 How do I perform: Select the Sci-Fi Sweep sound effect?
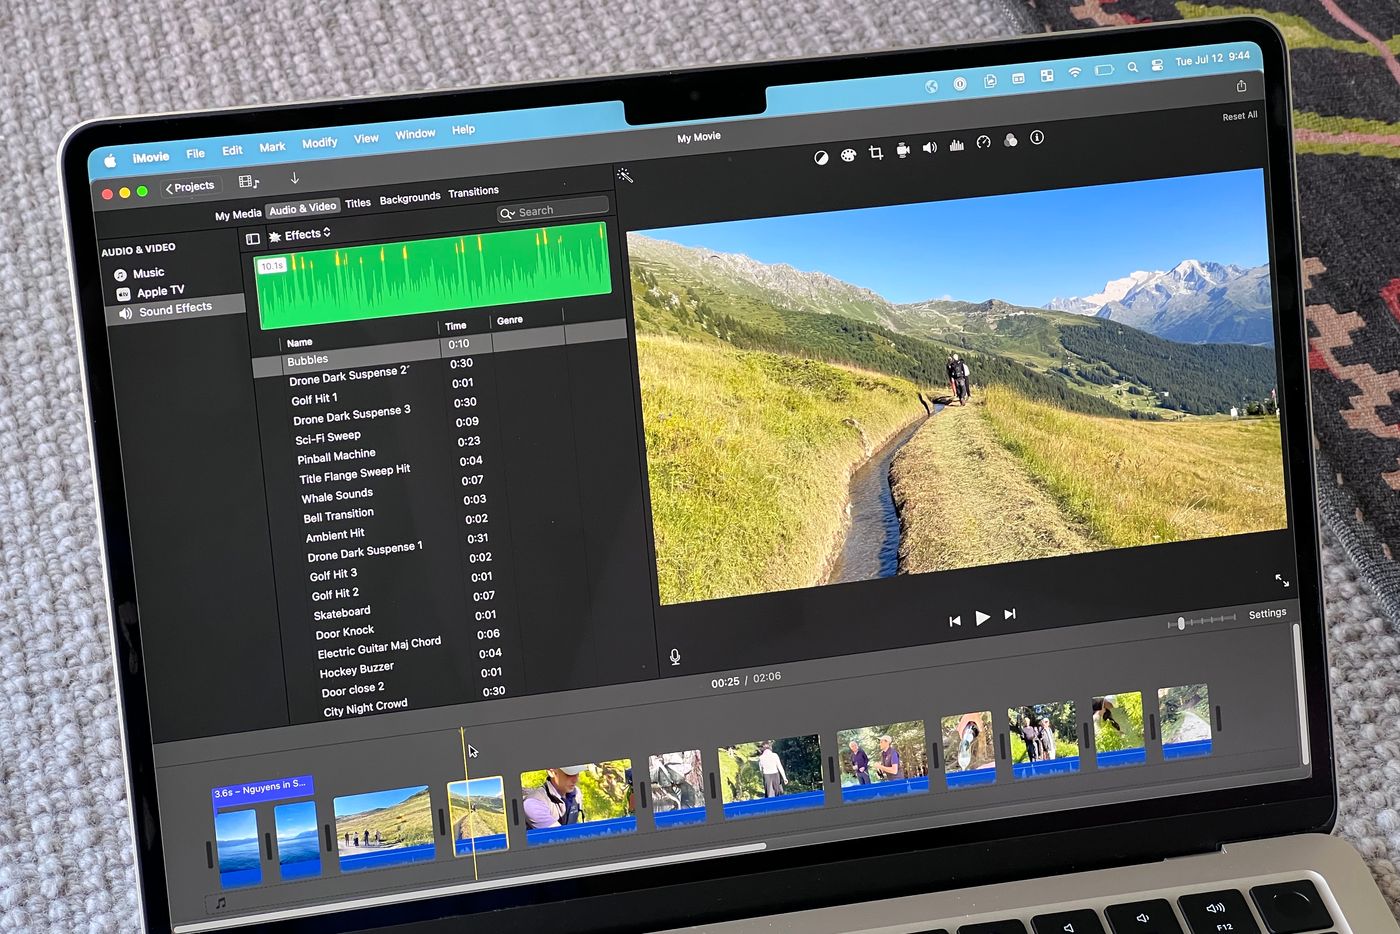328,437
